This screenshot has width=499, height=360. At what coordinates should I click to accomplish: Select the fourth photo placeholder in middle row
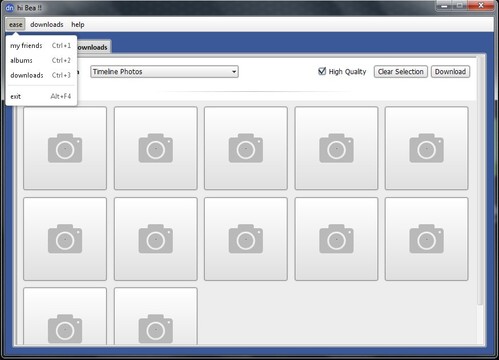click(x=336, y=239)
